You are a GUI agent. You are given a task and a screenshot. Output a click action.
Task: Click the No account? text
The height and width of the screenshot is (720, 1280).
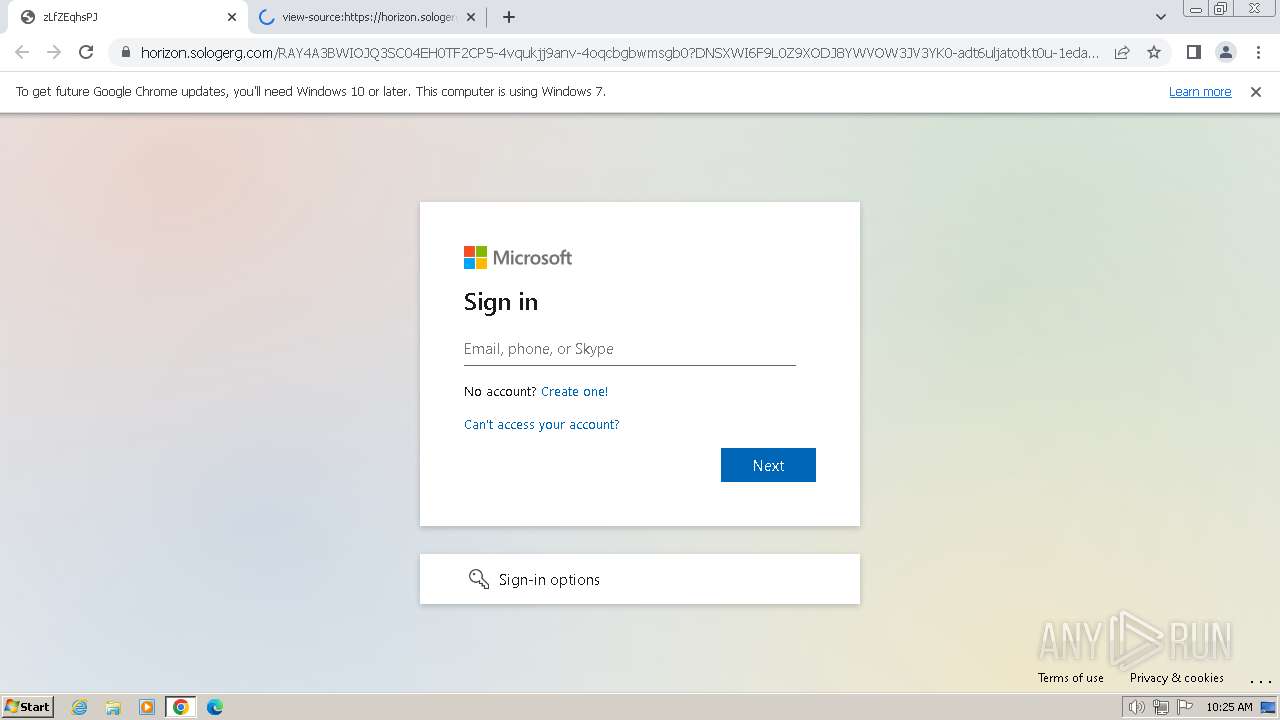coord(500,392)
